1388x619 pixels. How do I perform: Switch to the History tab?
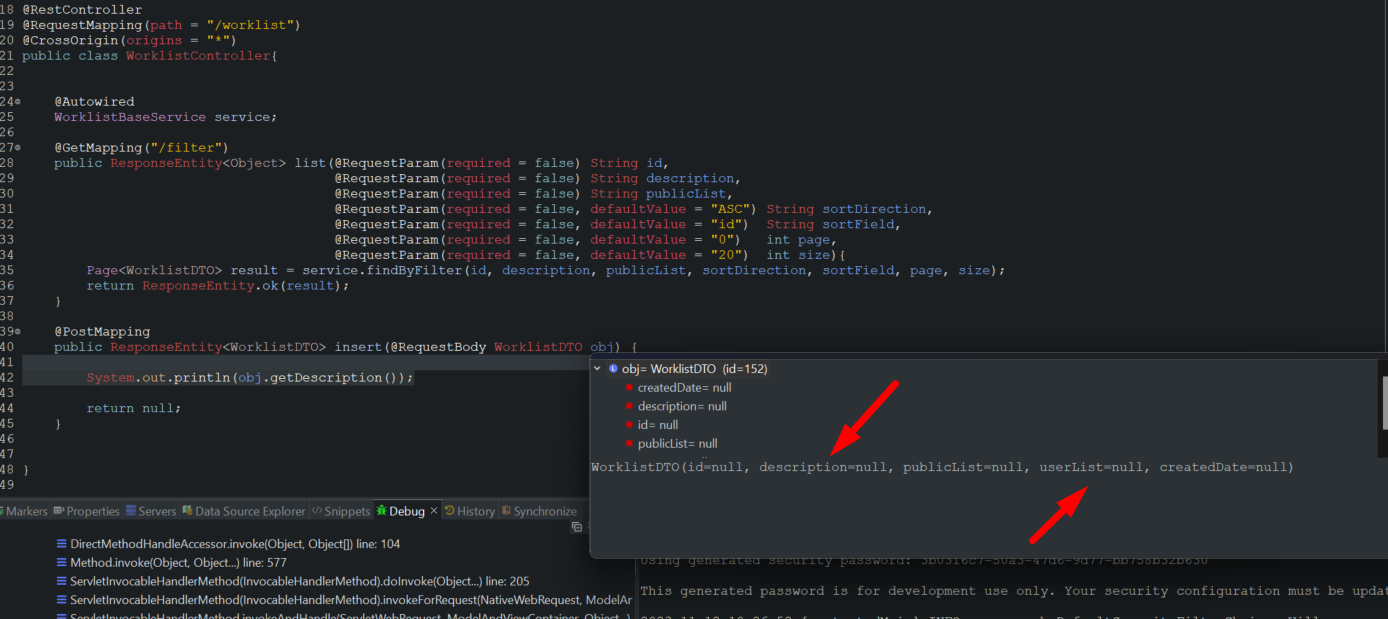coord(469,511)
